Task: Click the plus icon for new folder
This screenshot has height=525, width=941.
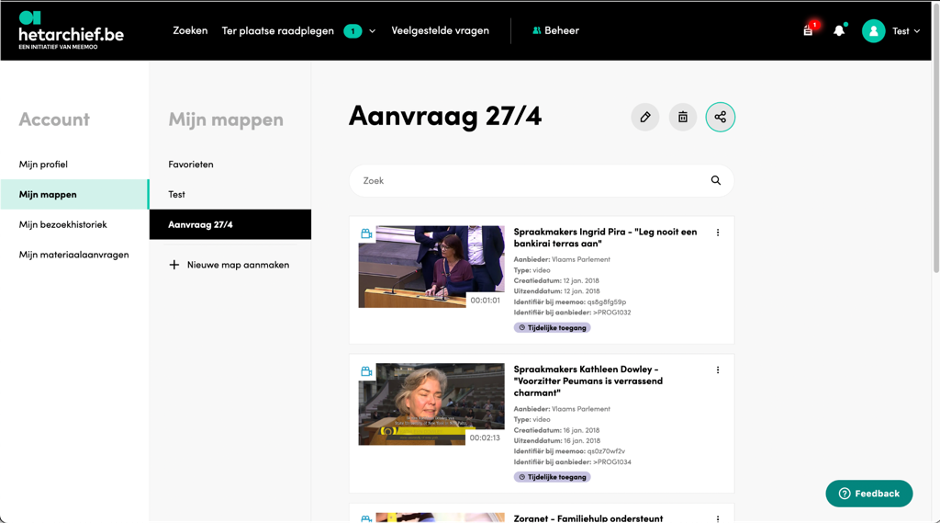Action: [x=174, y=265]
